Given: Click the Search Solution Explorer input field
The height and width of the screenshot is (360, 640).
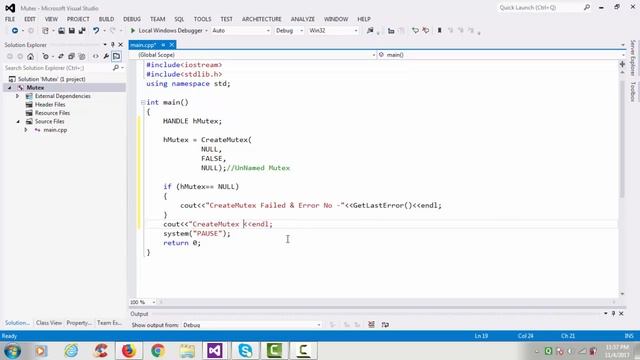Looking at the screenshot, I should pyautogui.click(x=57, y=68).
